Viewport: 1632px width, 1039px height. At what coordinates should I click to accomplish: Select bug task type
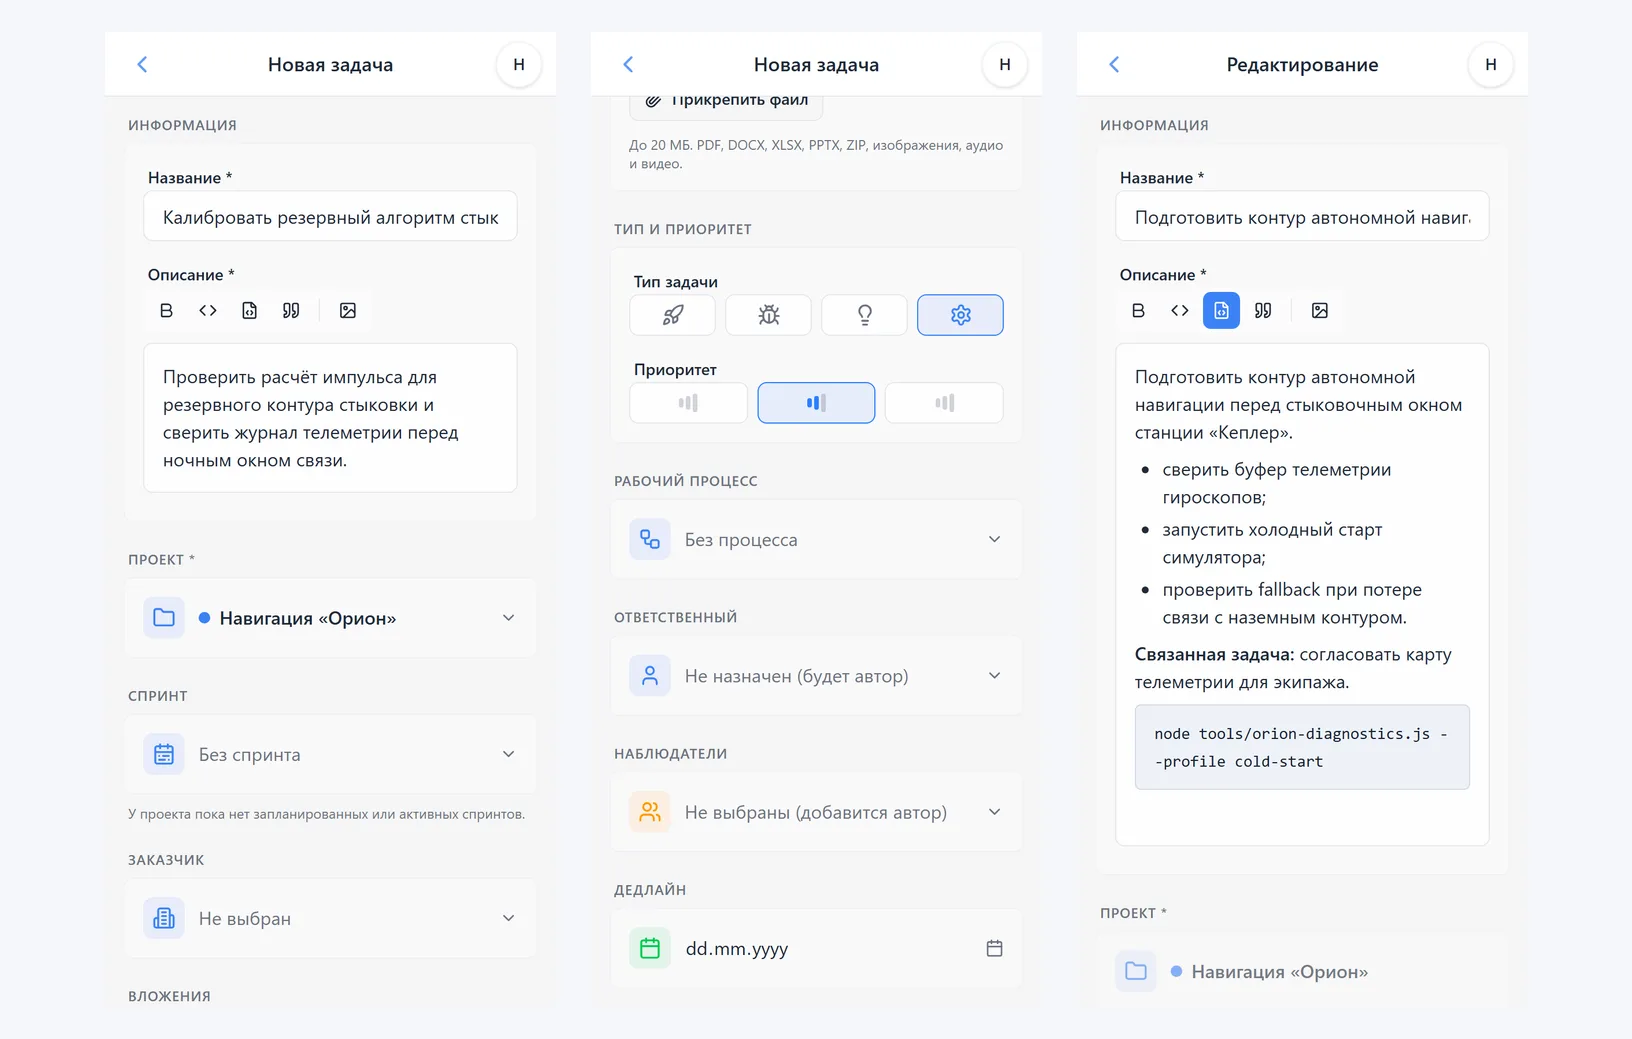click(x=768, y=315)
